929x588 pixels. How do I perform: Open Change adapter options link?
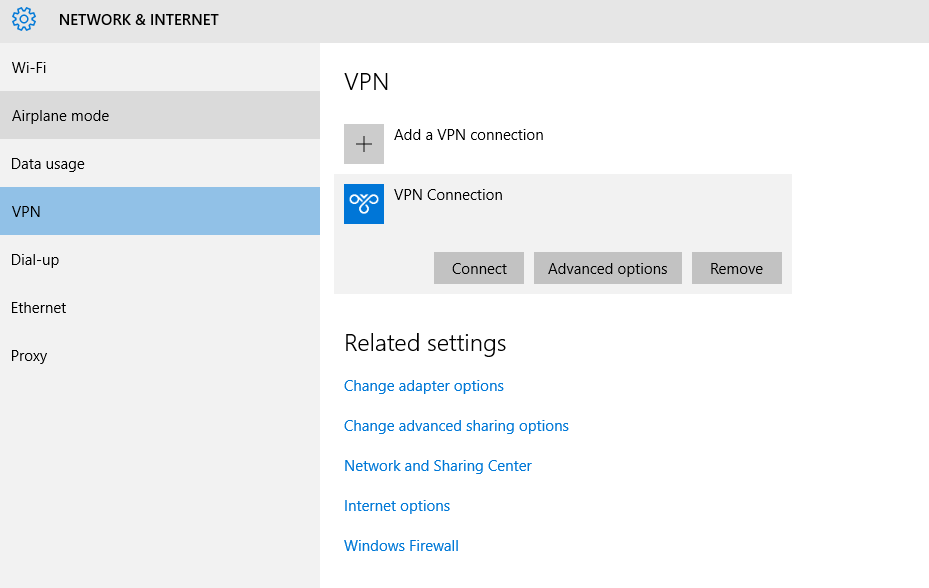point(424,386)
